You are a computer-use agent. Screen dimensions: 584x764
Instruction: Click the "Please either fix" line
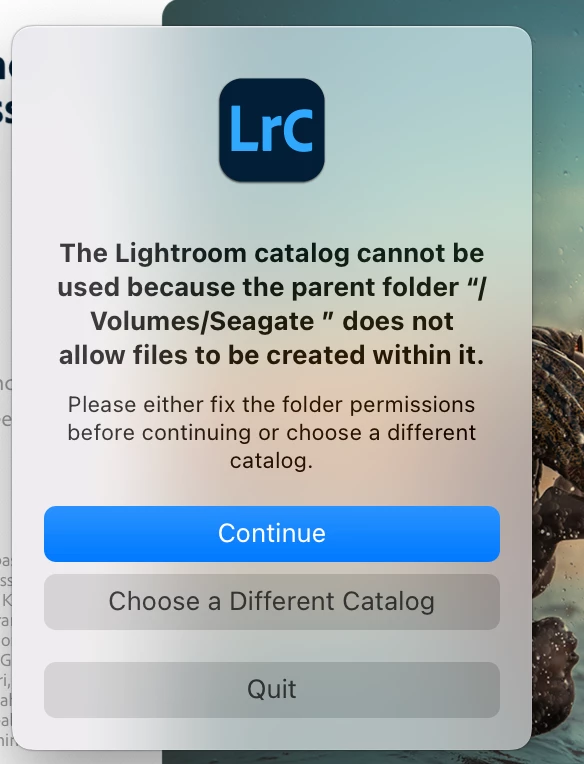click(x=271, y=405)
